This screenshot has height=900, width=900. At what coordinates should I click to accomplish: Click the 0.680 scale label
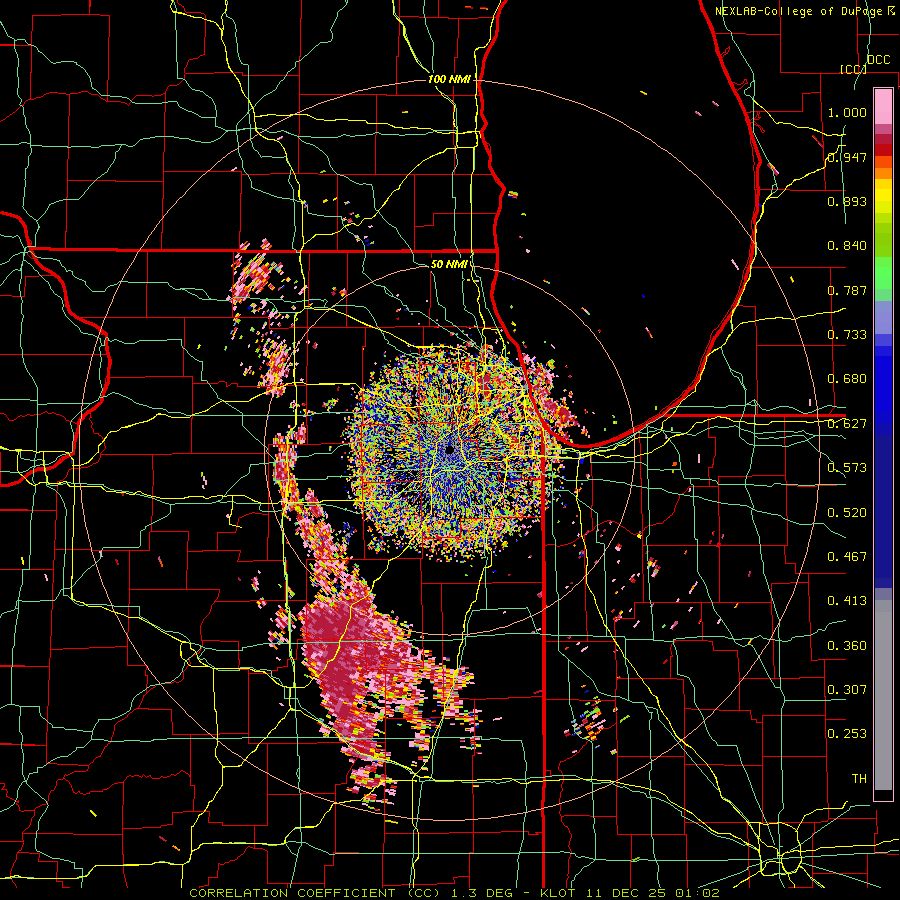click(847, 379)
